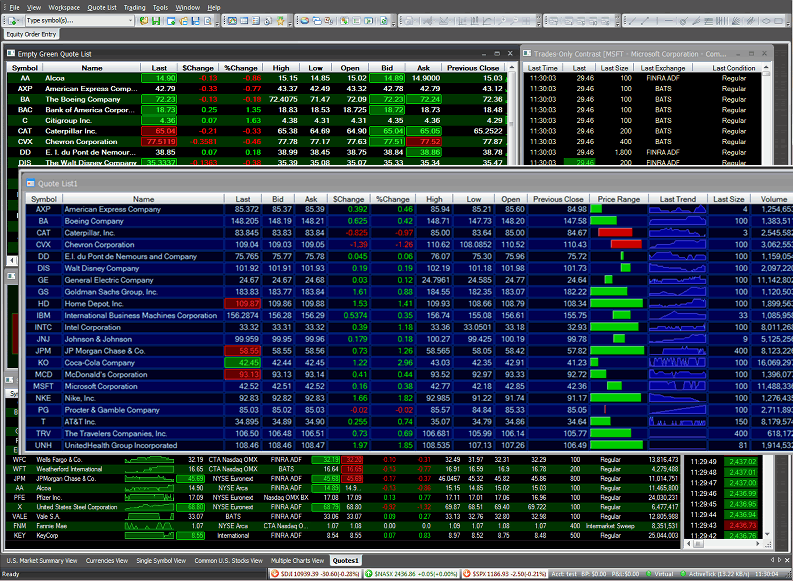This screenshot has height=581, width=793.
Task: Open the Trading menu
Action: pos(135,8)
